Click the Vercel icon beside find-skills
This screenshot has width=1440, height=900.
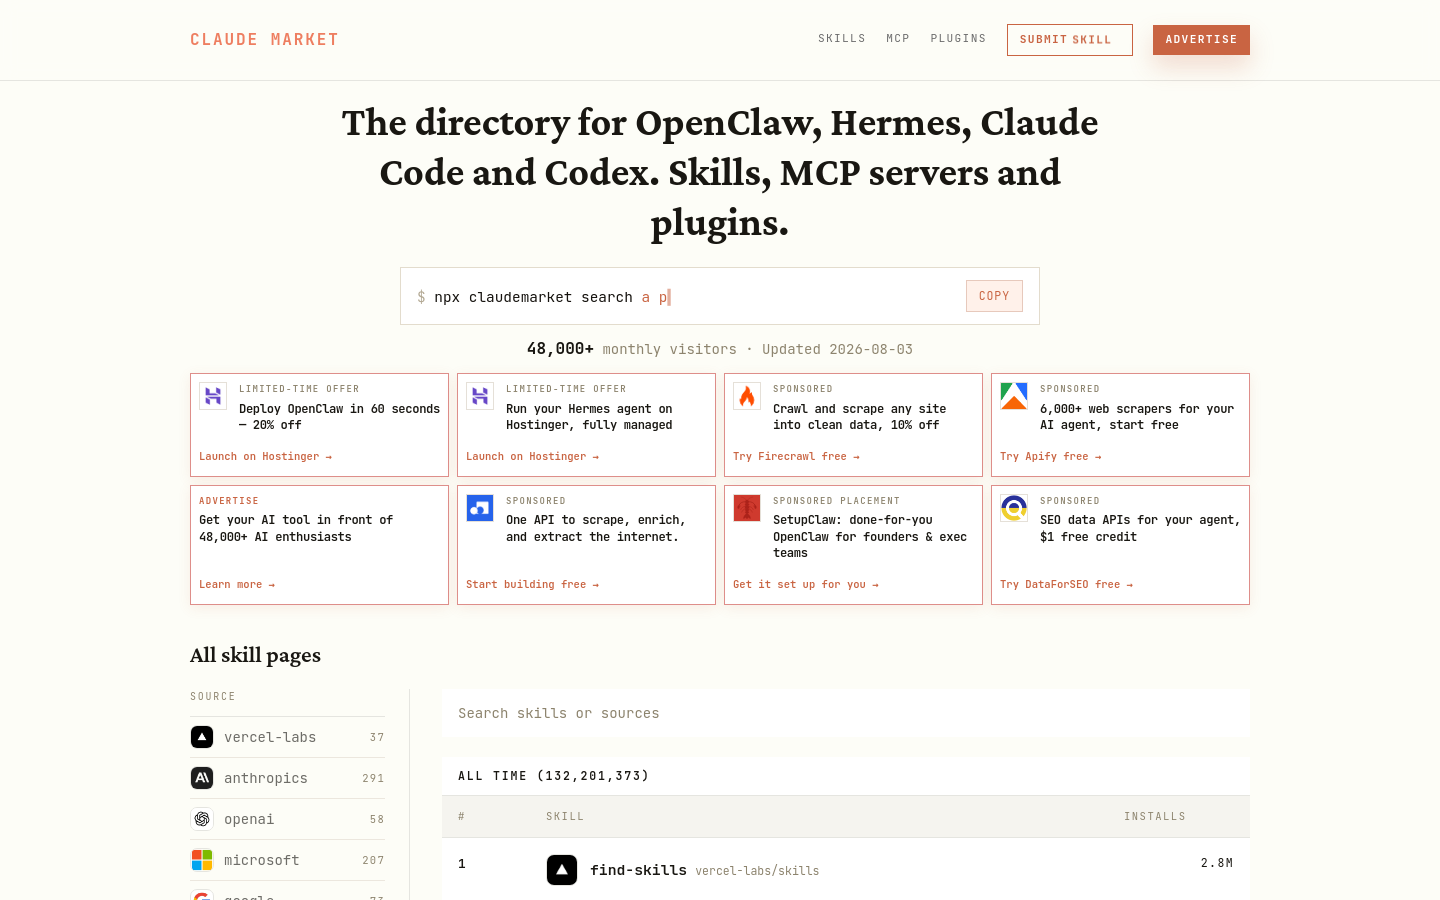pyautogui.click(x=562, y=870)
